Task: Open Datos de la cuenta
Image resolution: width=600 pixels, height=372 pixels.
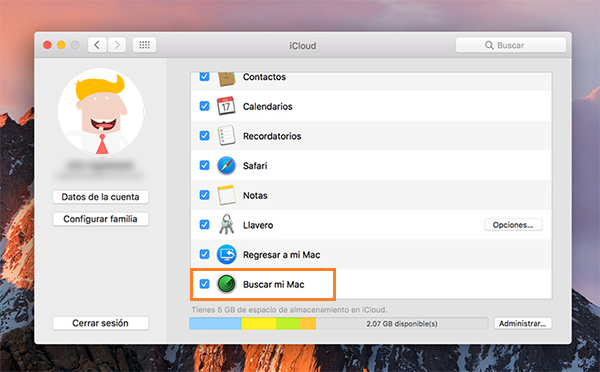Action: (100, 197)
